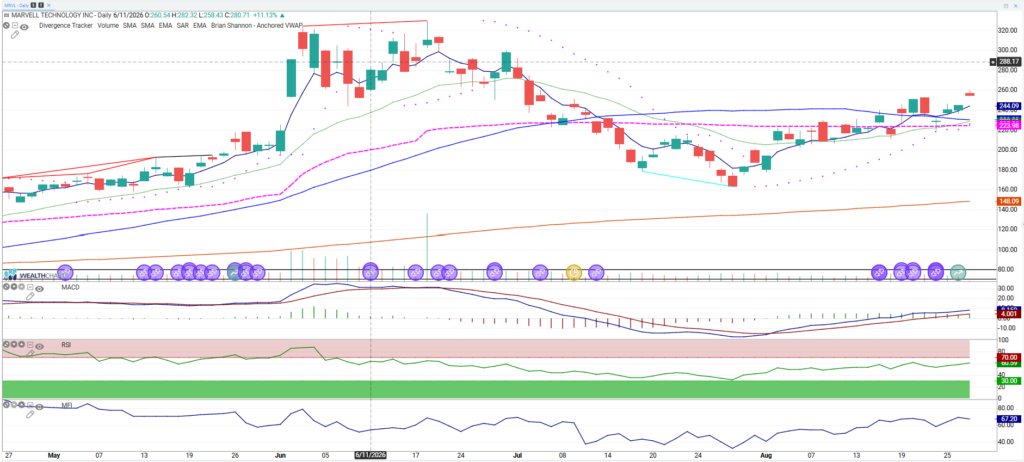Image resolution: width=1024 pixels, height=462 pixels.
Task: Open the SAR indicator label
Action: (183, 25)
